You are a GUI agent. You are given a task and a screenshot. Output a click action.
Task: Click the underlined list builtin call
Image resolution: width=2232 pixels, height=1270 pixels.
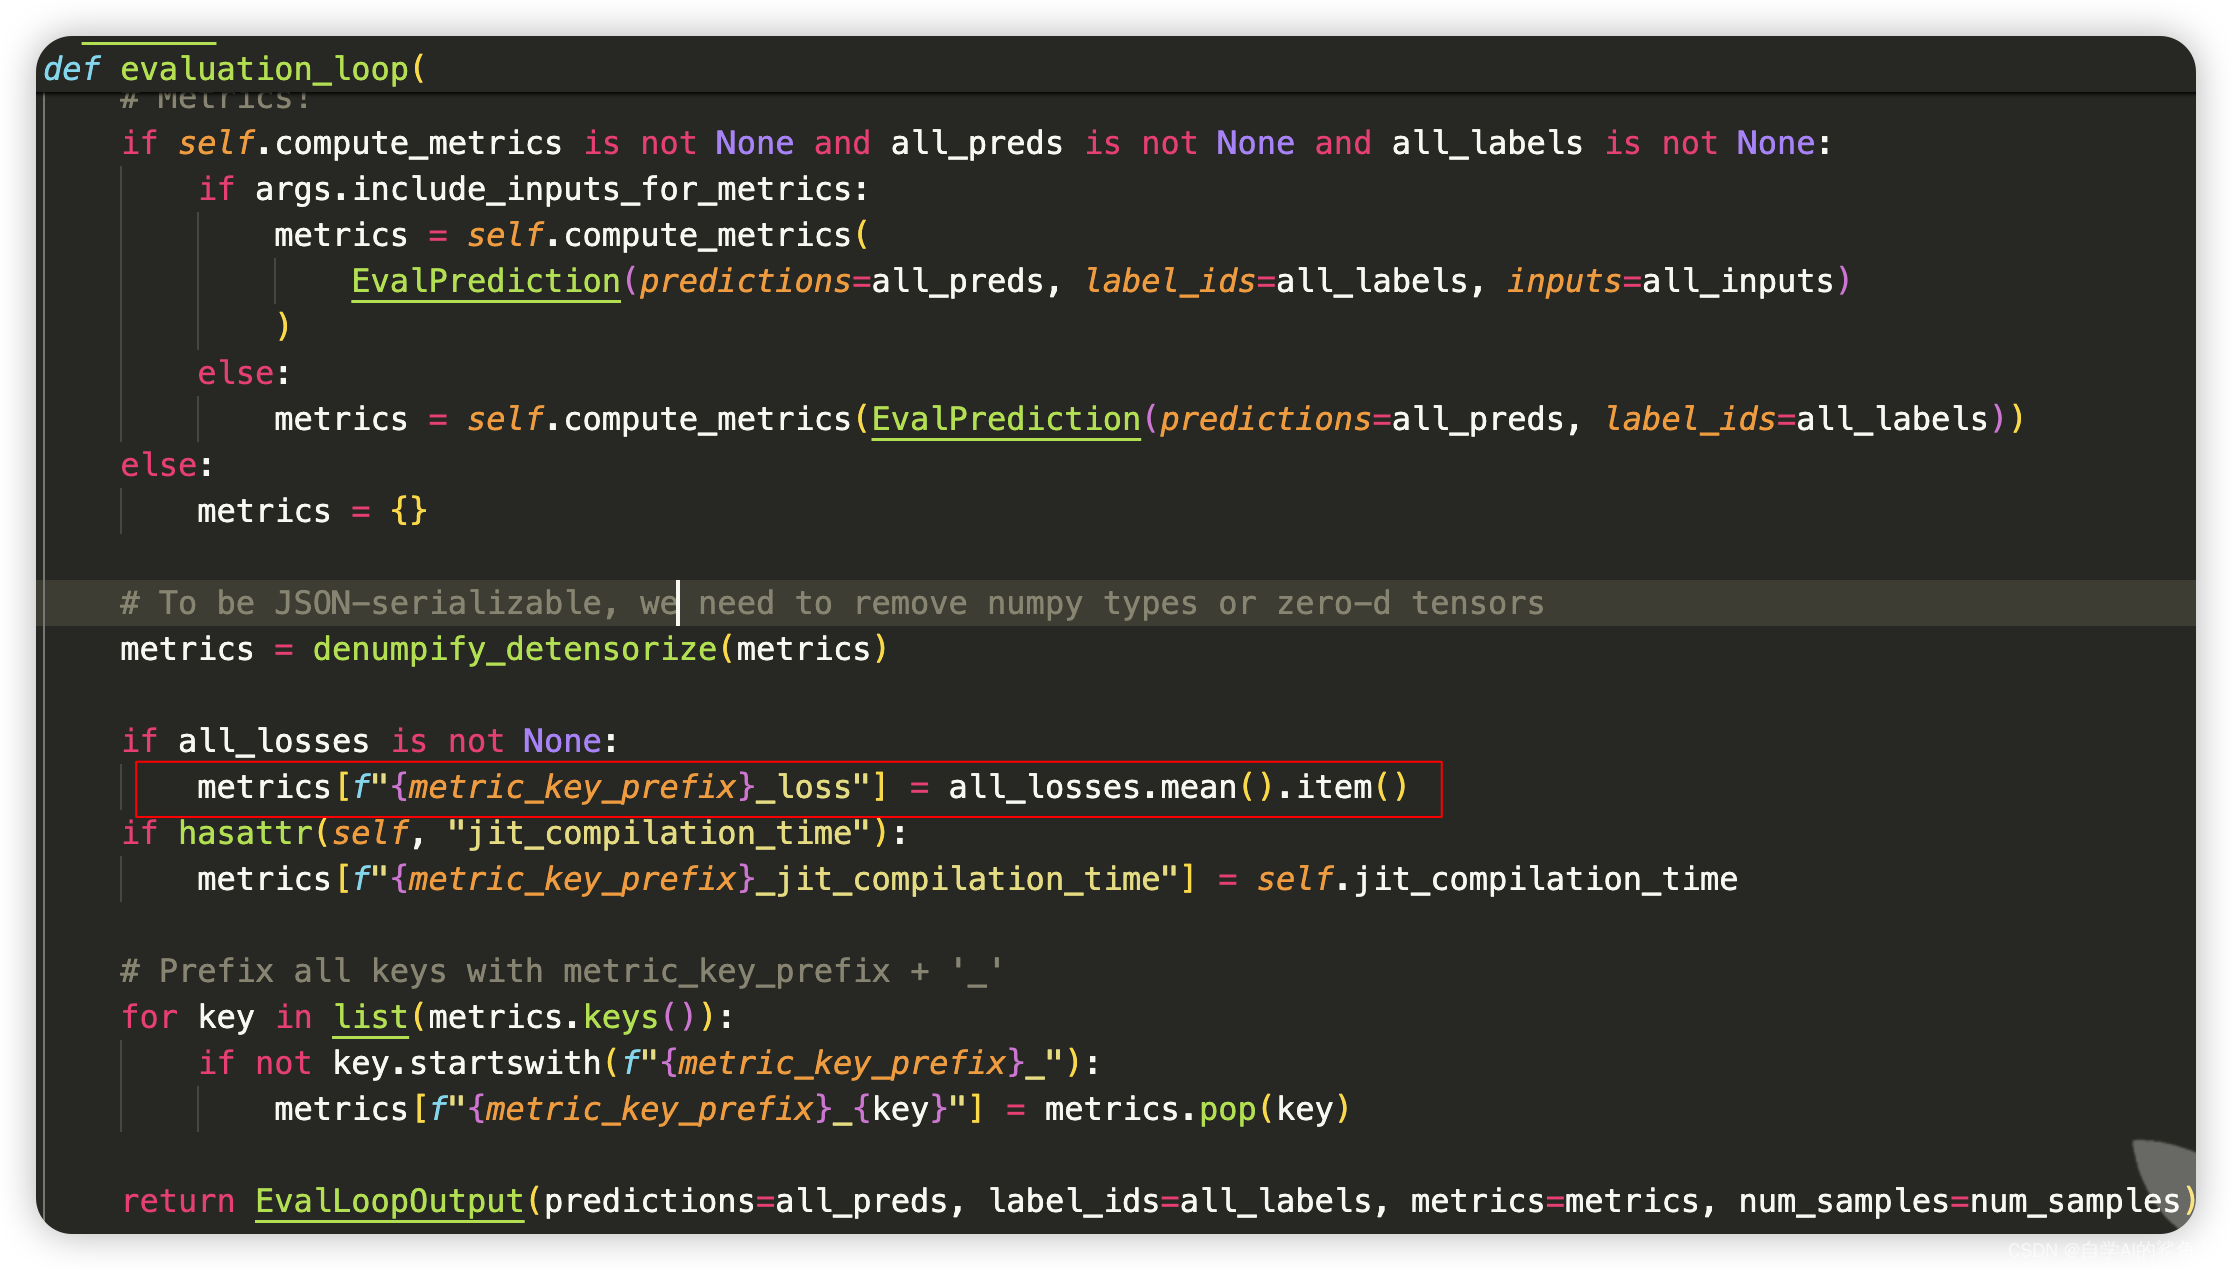tap(370, 1017)
